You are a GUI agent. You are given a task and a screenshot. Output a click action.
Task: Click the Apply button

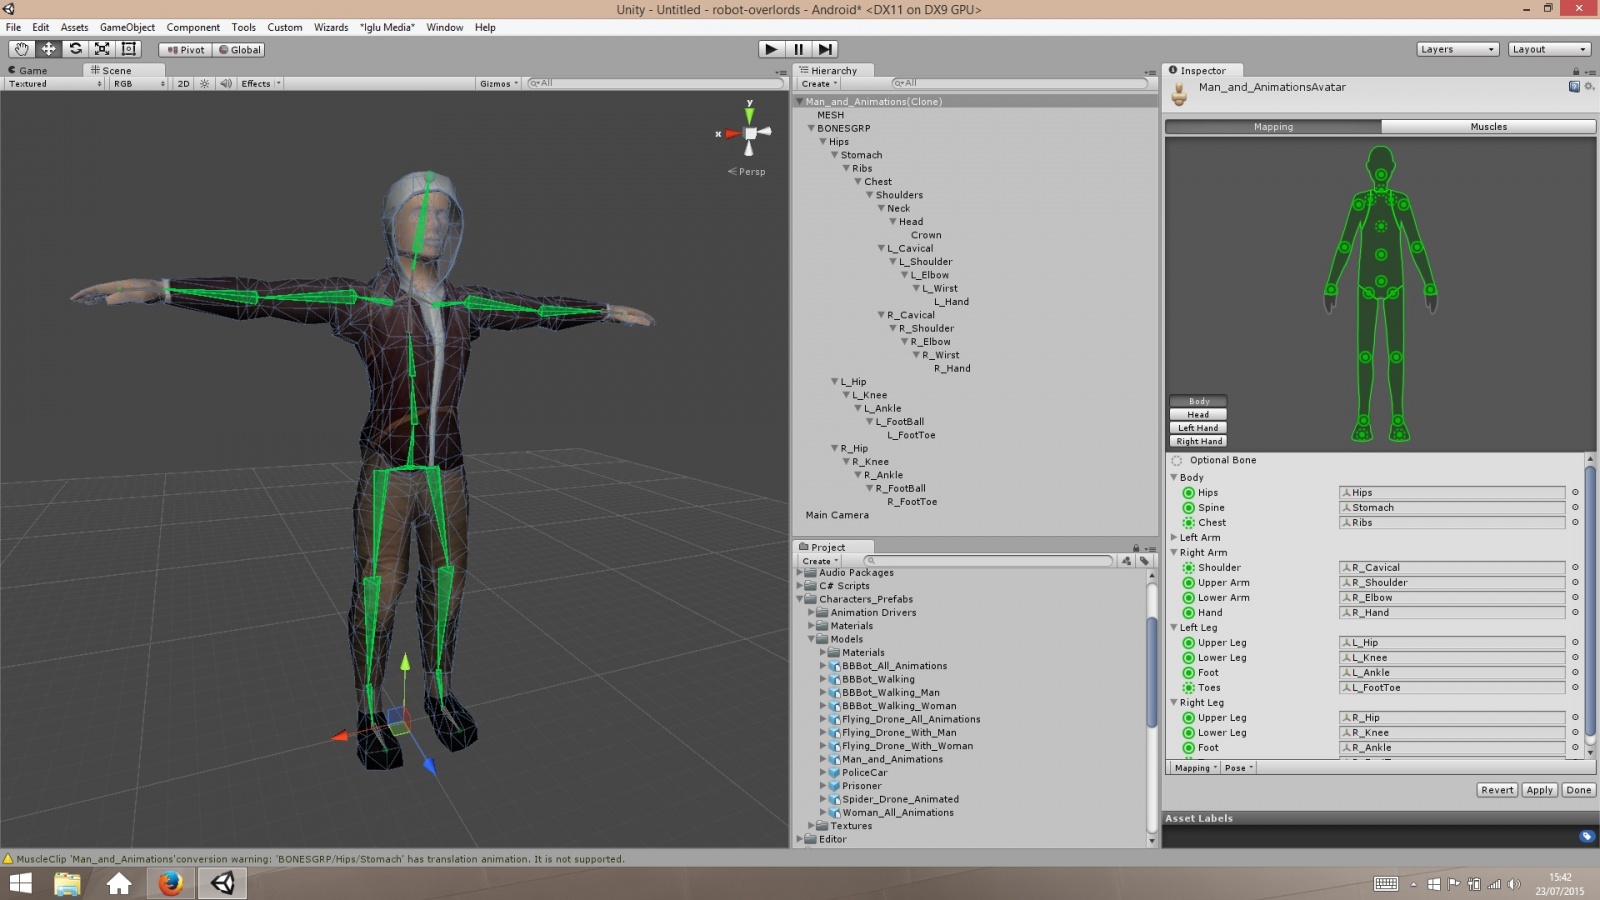click(x=1539, y=790)
